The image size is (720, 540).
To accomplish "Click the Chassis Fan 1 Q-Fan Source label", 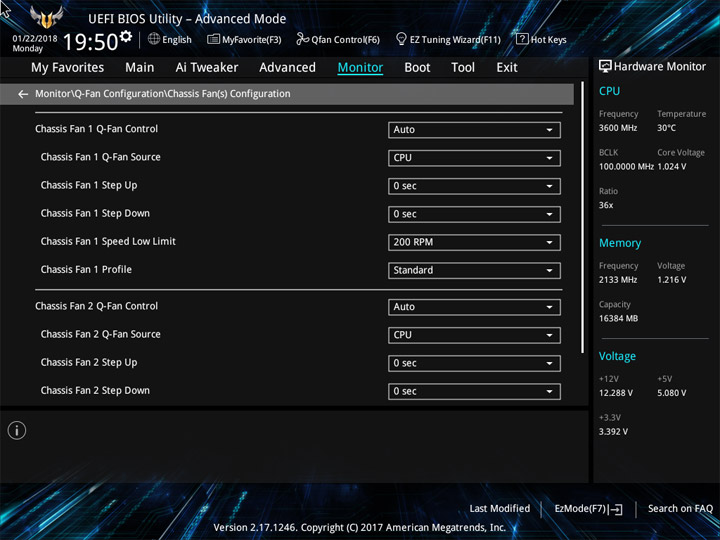I will (x=101, y=157).
